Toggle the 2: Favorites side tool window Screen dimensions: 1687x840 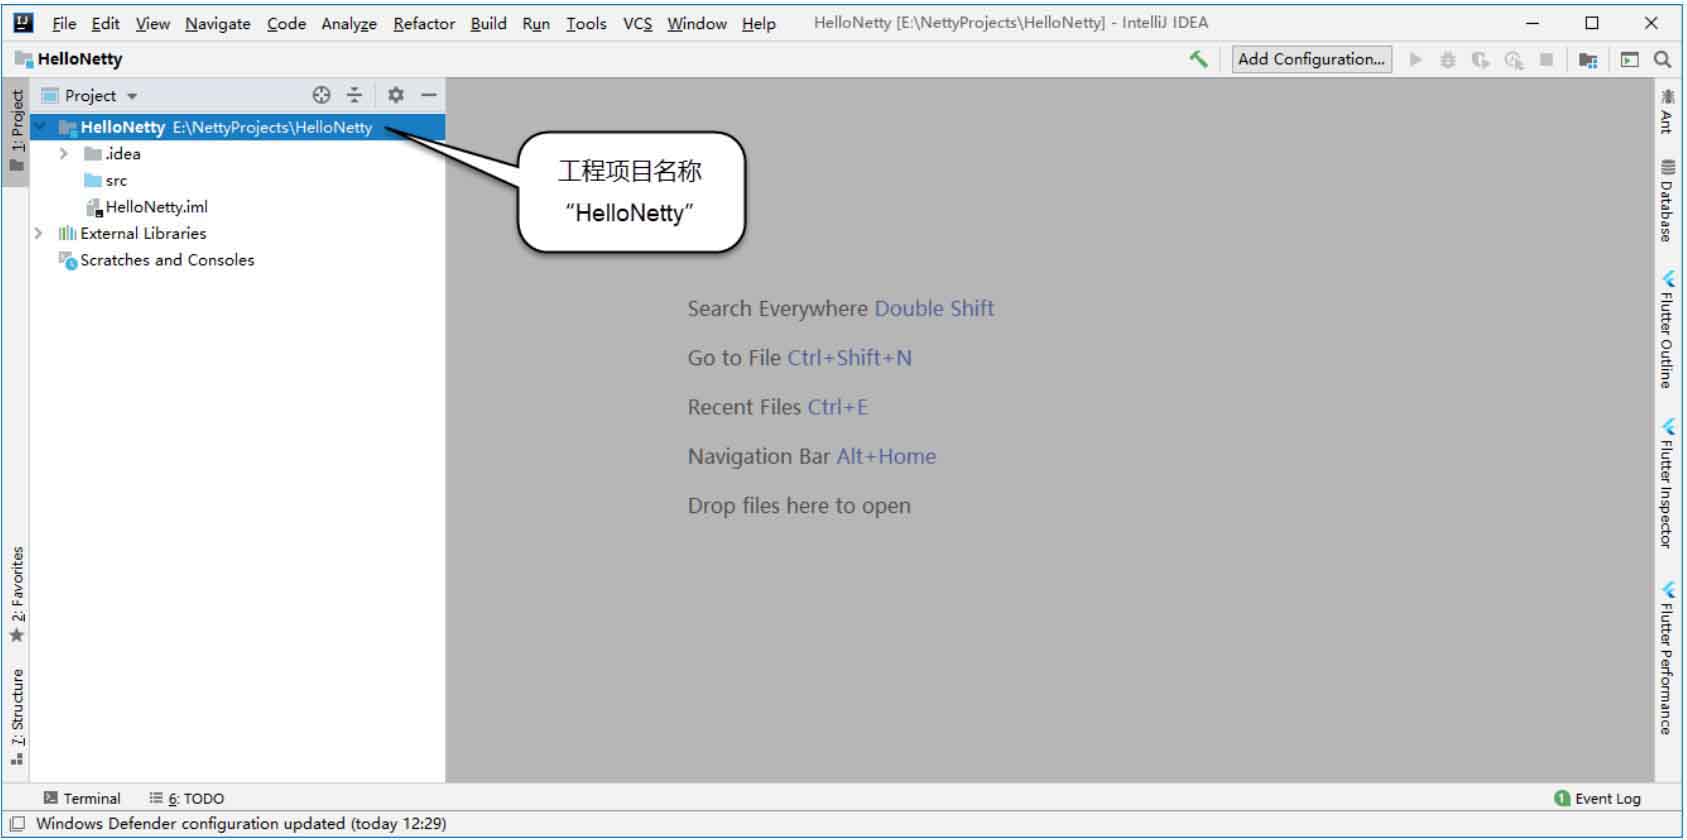pyautogui.click(x=17, y=595)
